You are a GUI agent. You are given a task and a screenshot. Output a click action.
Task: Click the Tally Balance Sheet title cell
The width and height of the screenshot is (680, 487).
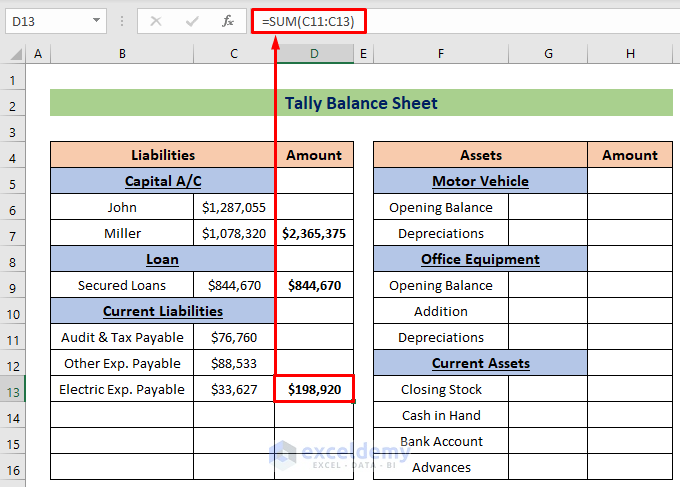point(361,103)
